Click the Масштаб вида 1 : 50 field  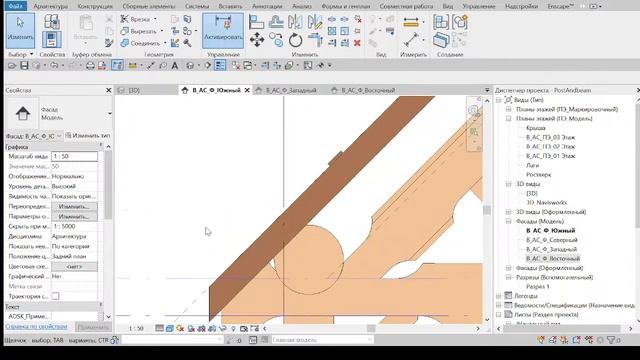pos(74,156)
